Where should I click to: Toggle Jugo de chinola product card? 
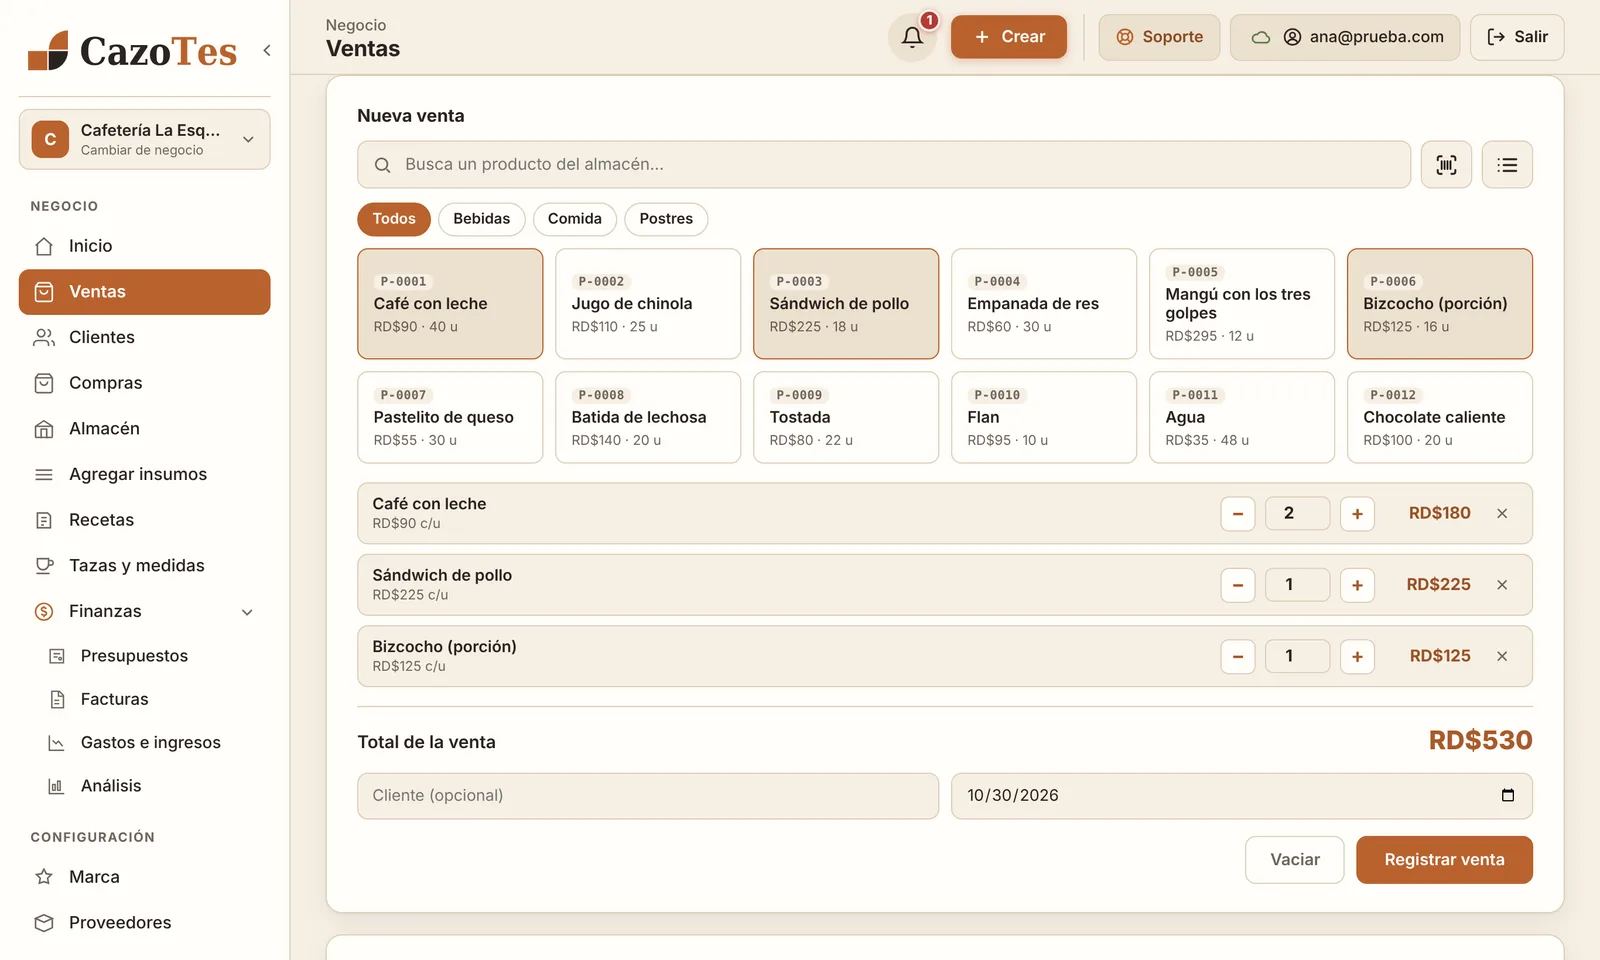coord(648,304)
